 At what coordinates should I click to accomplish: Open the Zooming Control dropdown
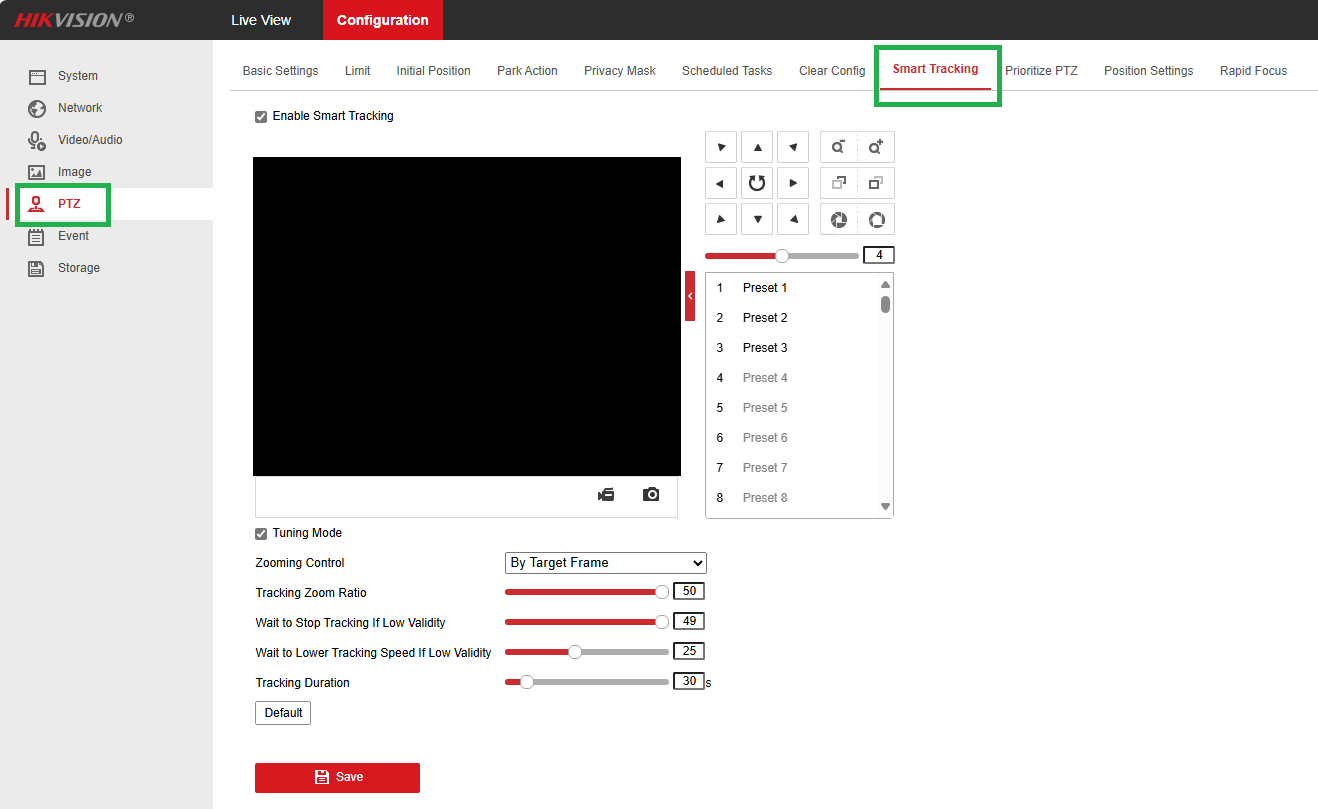pos(604,563)
